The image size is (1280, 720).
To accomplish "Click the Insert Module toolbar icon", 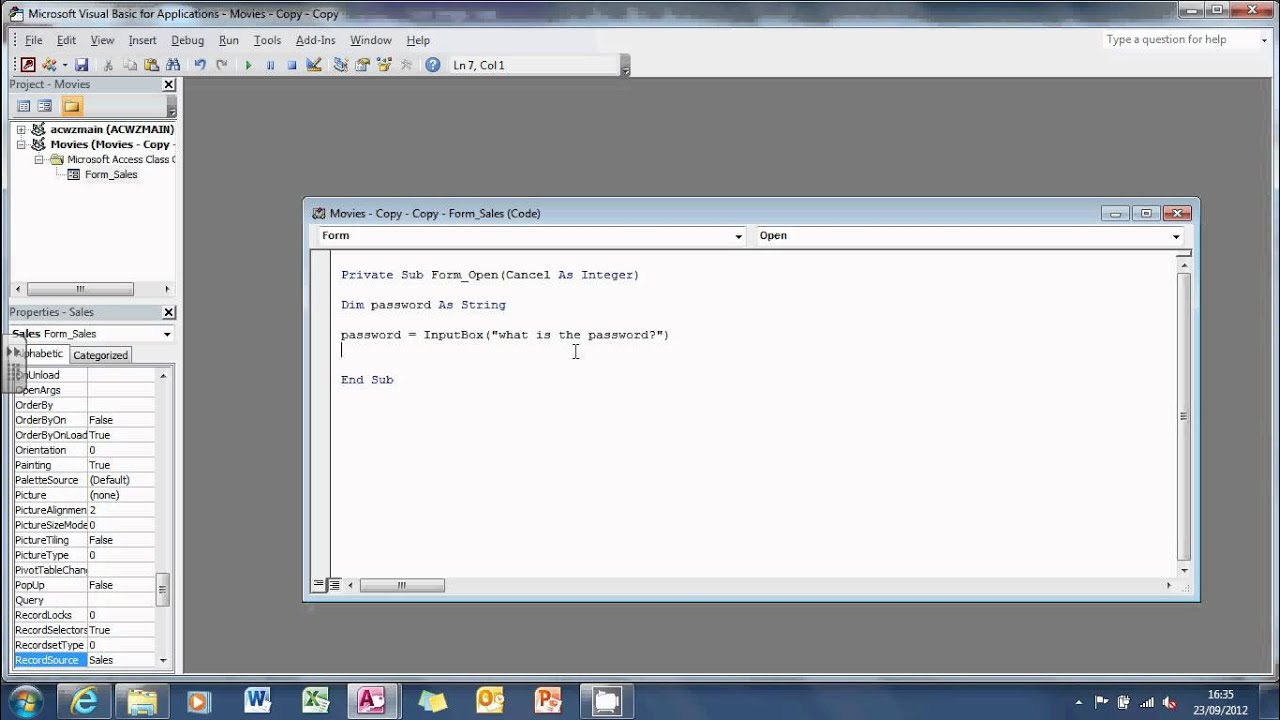I will pos(50,65).
